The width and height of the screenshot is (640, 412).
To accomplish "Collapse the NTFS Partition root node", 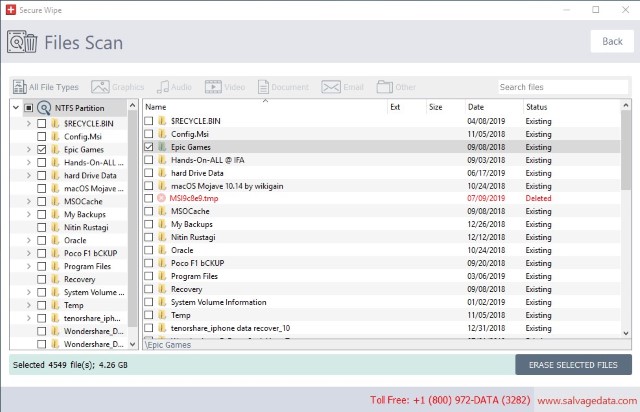I will coord(17,107).
